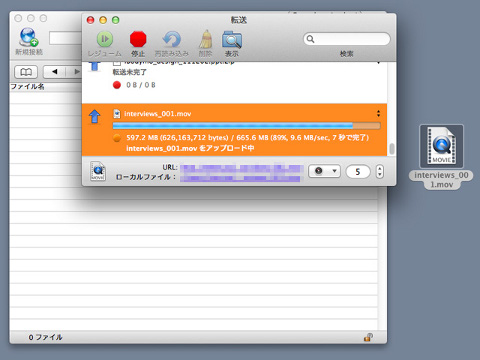Click the orange status dot of upload
This screenshot has width=480, height=360.
117,138
